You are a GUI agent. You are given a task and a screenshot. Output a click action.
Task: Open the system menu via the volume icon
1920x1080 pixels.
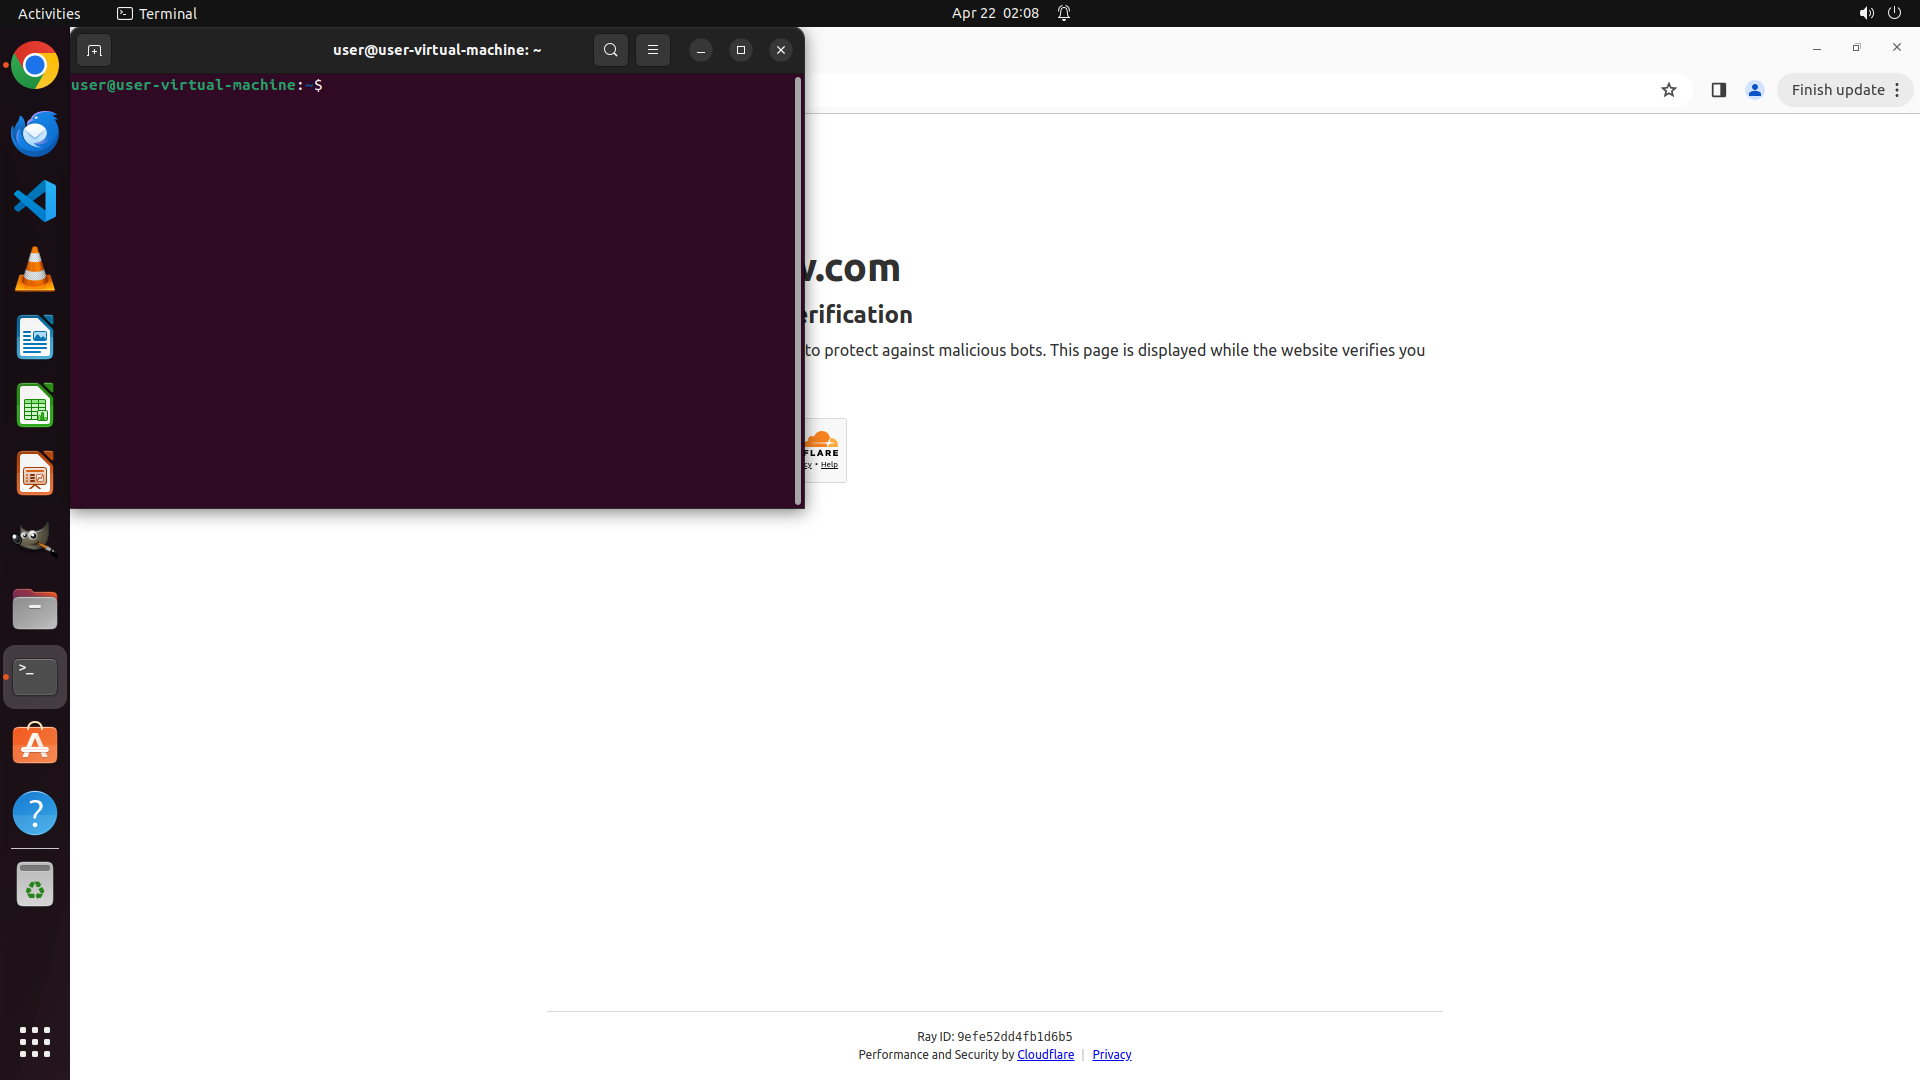click(x=1866, y=13)
